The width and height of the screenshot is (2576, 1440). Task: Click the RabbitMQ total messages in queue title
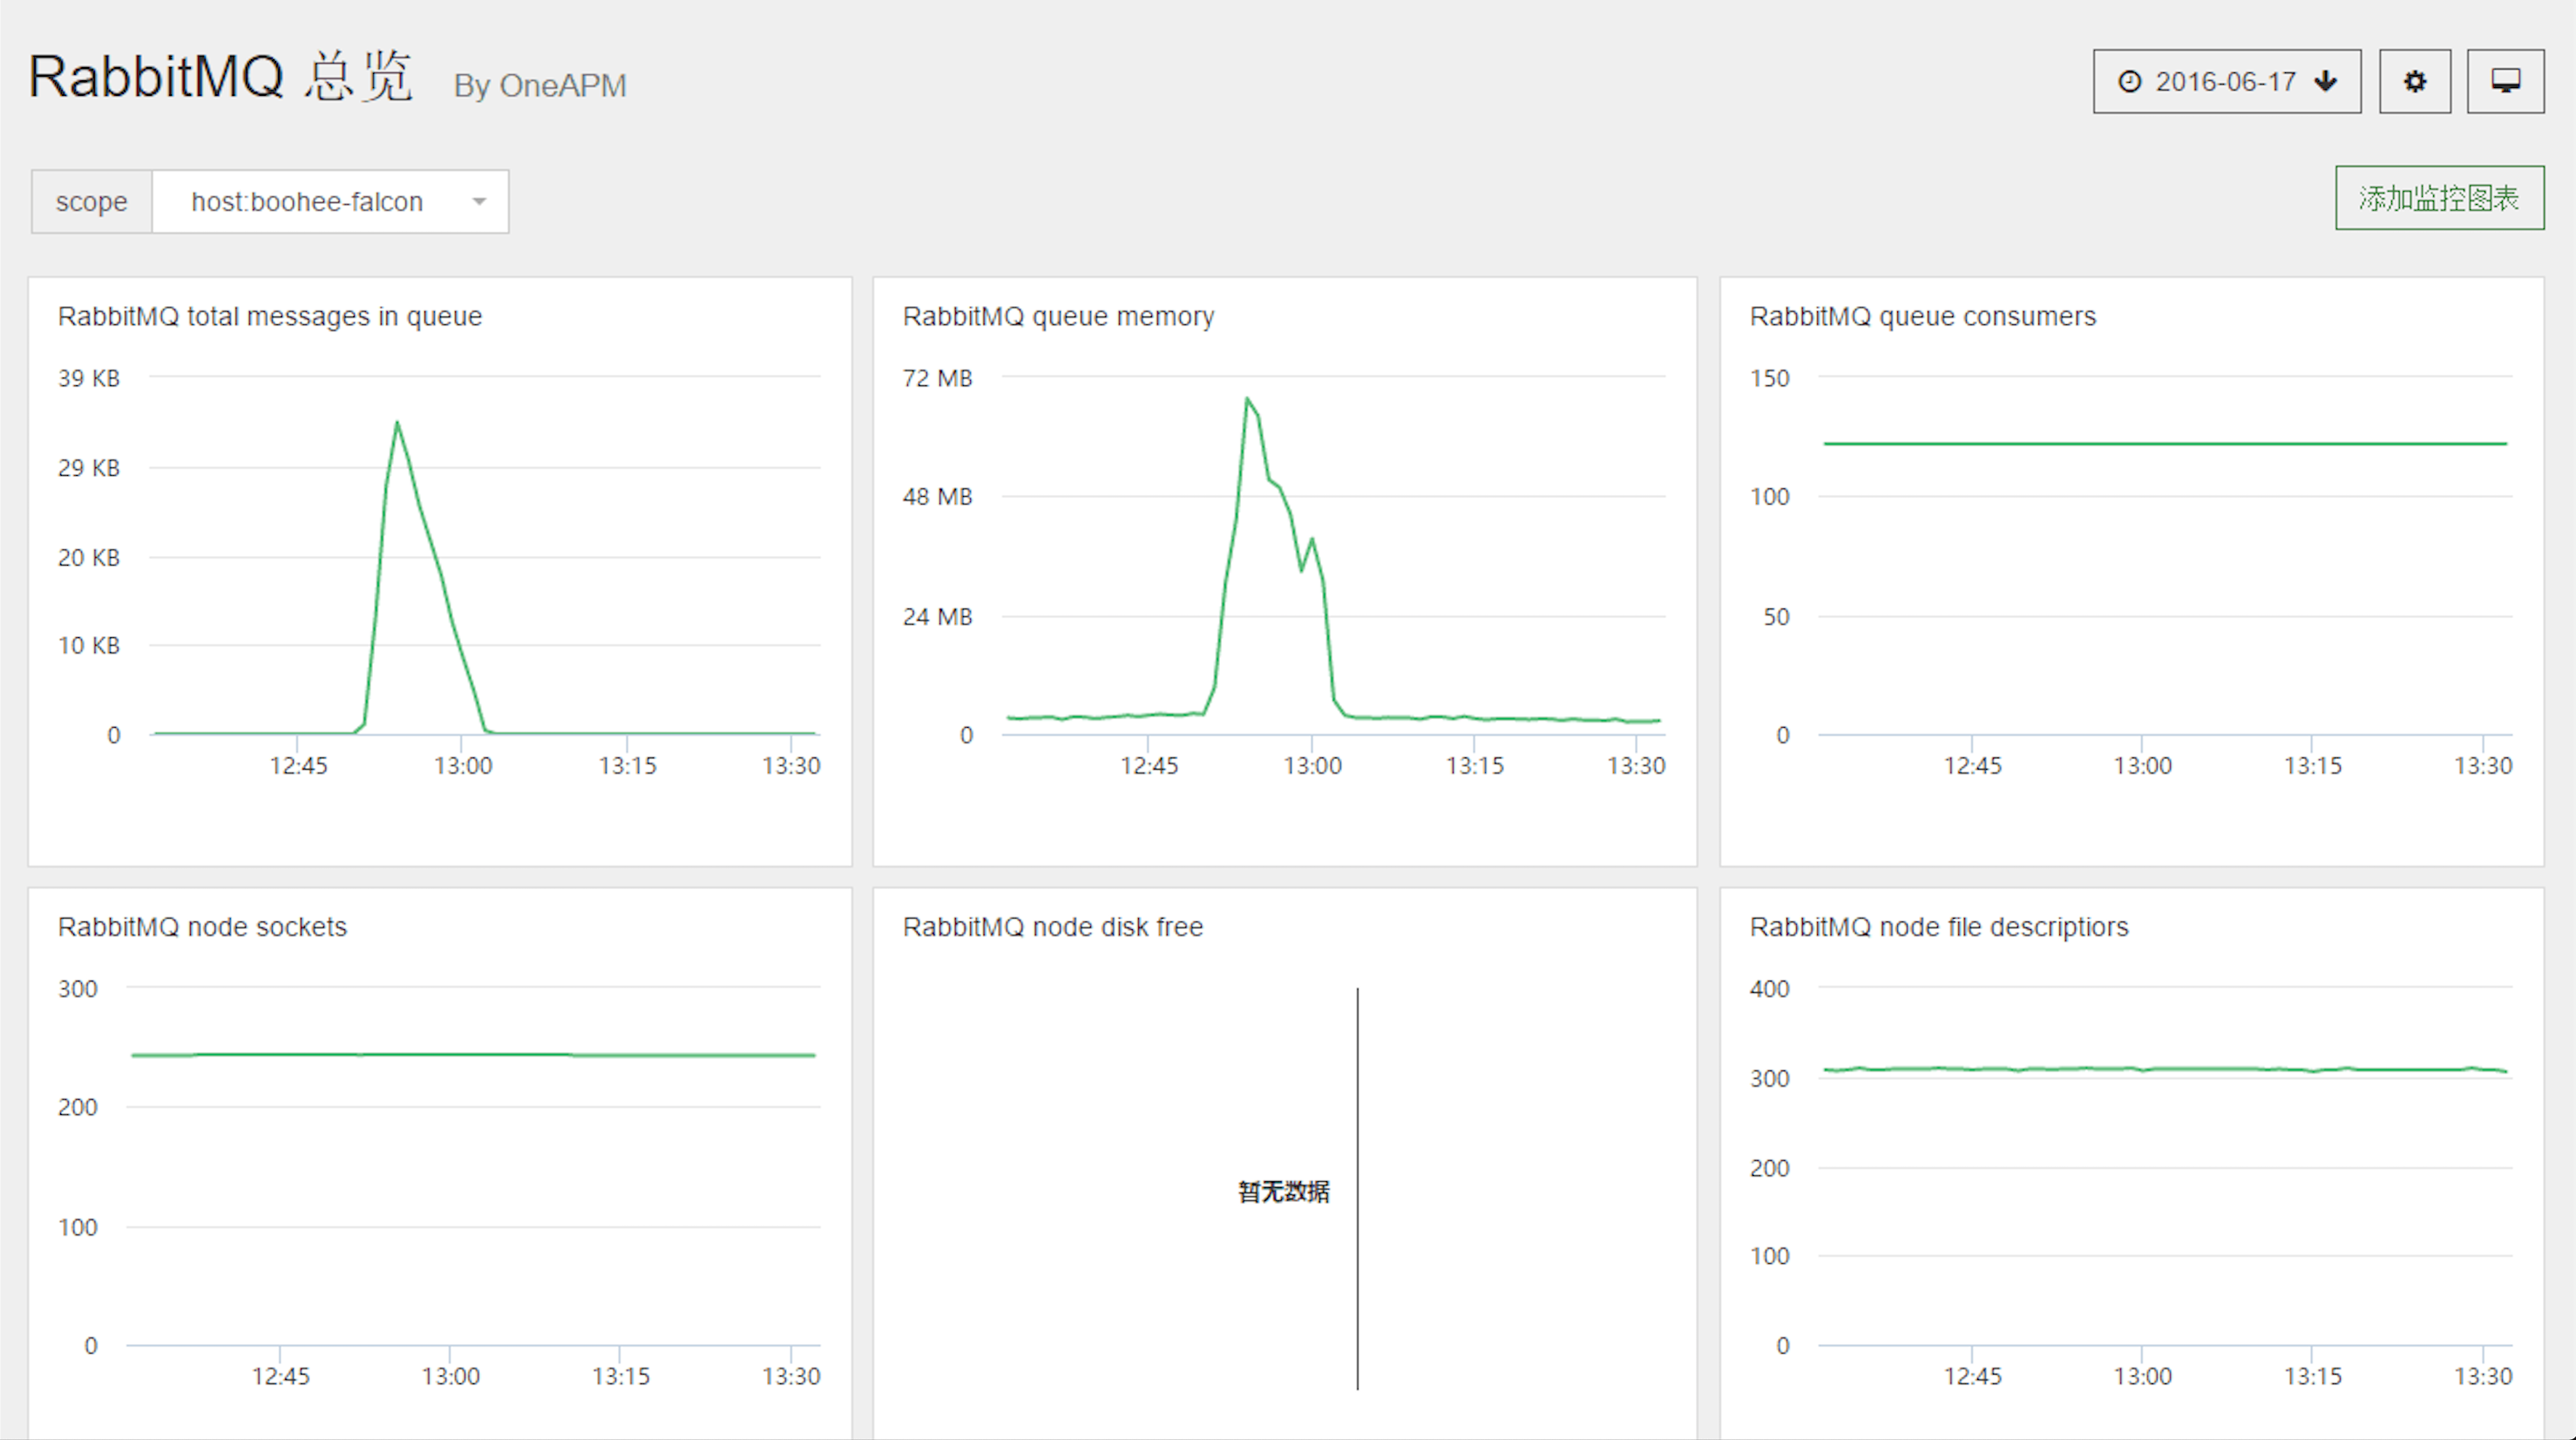tap(270, 316)
